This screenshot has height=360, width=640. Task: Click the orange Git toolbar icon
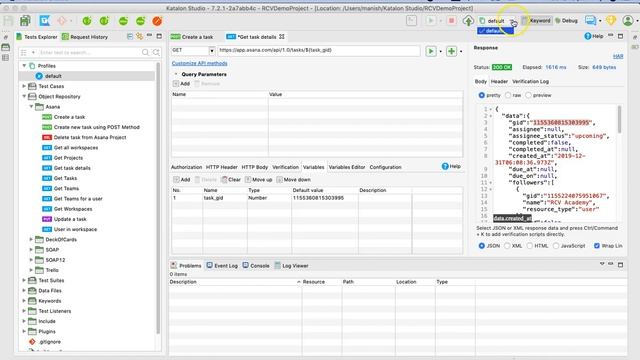click(x=62, y=20)
